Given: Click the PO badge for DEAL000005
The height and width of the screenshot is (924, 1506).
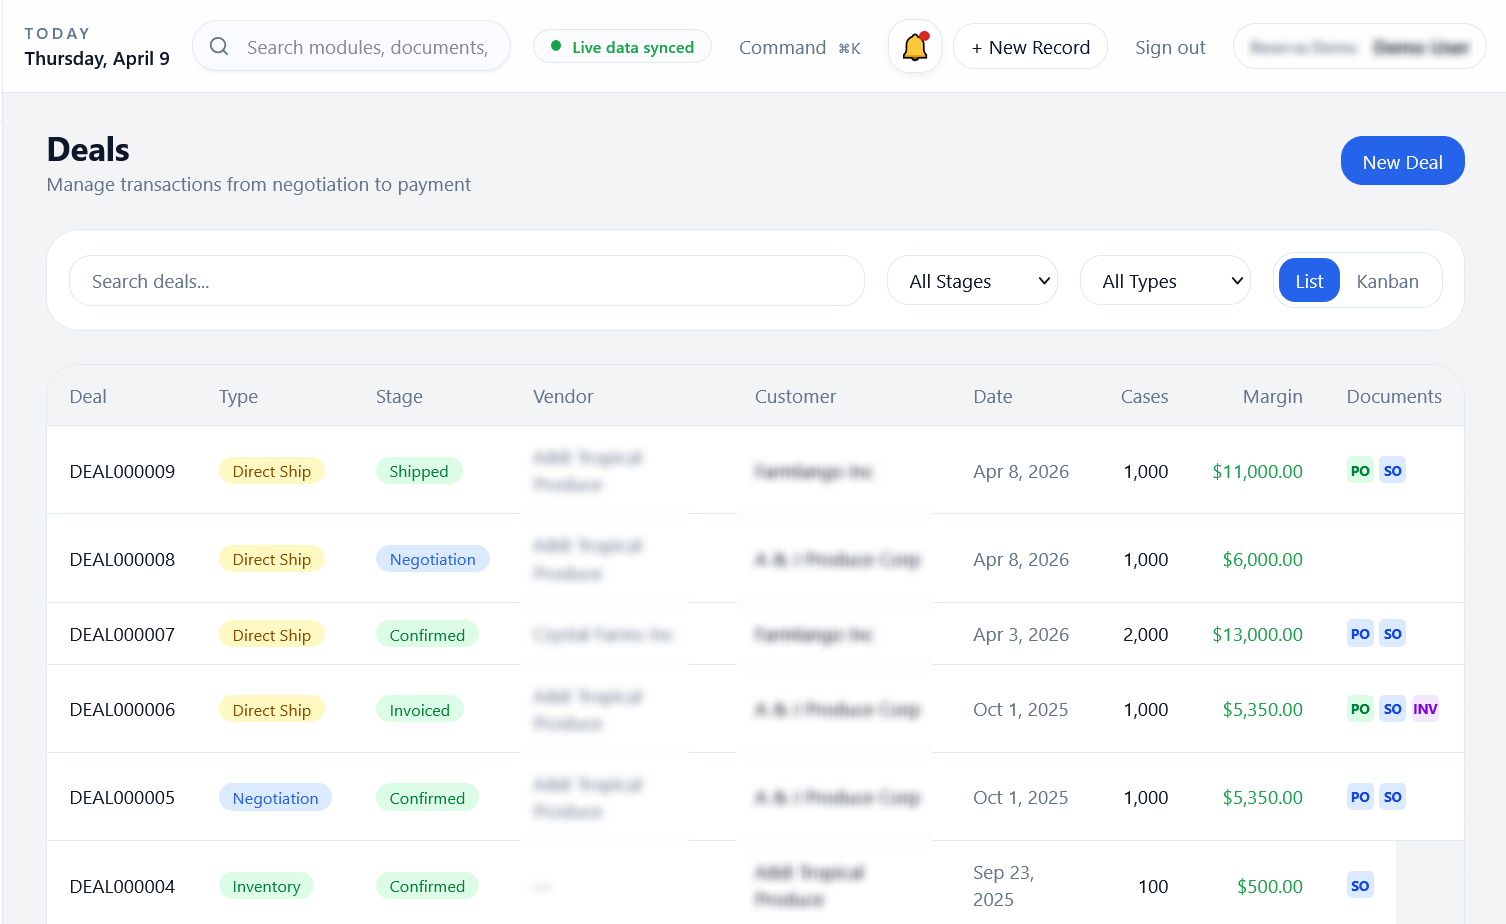Looking at the screenshot, I should pos(1360,797).
